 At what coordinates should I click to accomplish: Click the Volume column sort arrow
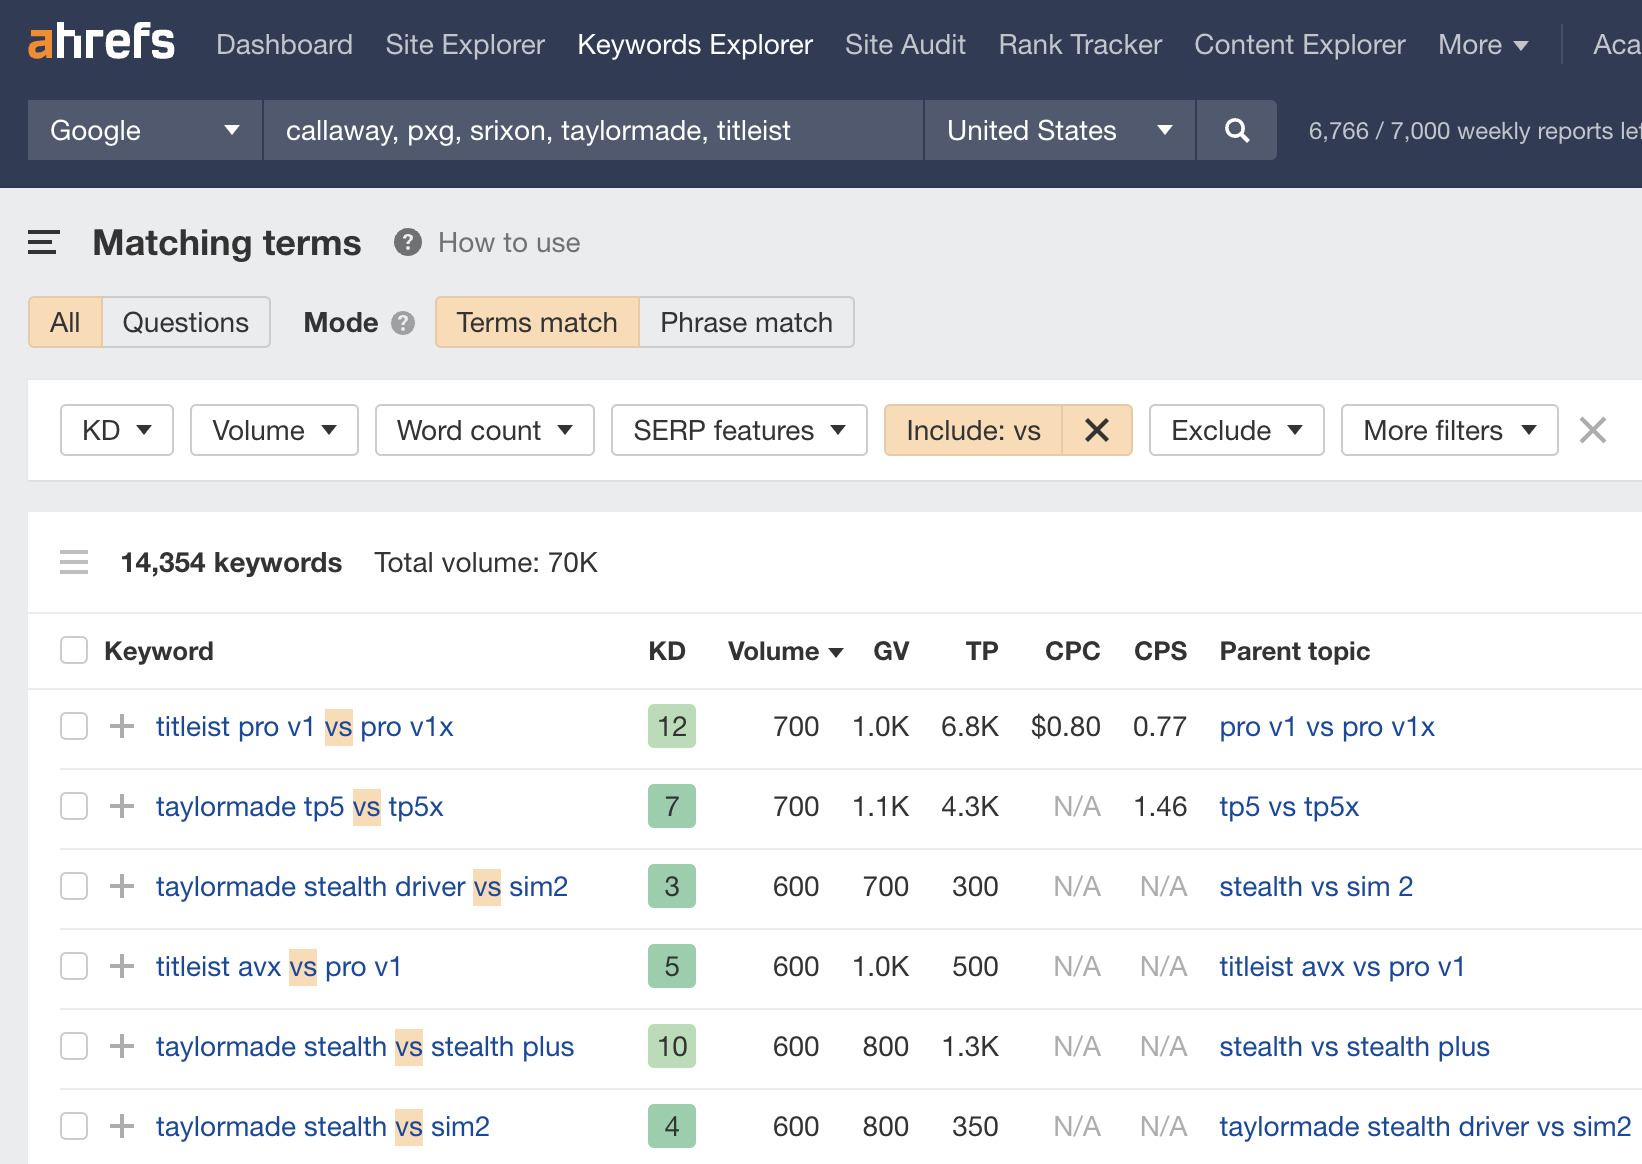point(837,651)
